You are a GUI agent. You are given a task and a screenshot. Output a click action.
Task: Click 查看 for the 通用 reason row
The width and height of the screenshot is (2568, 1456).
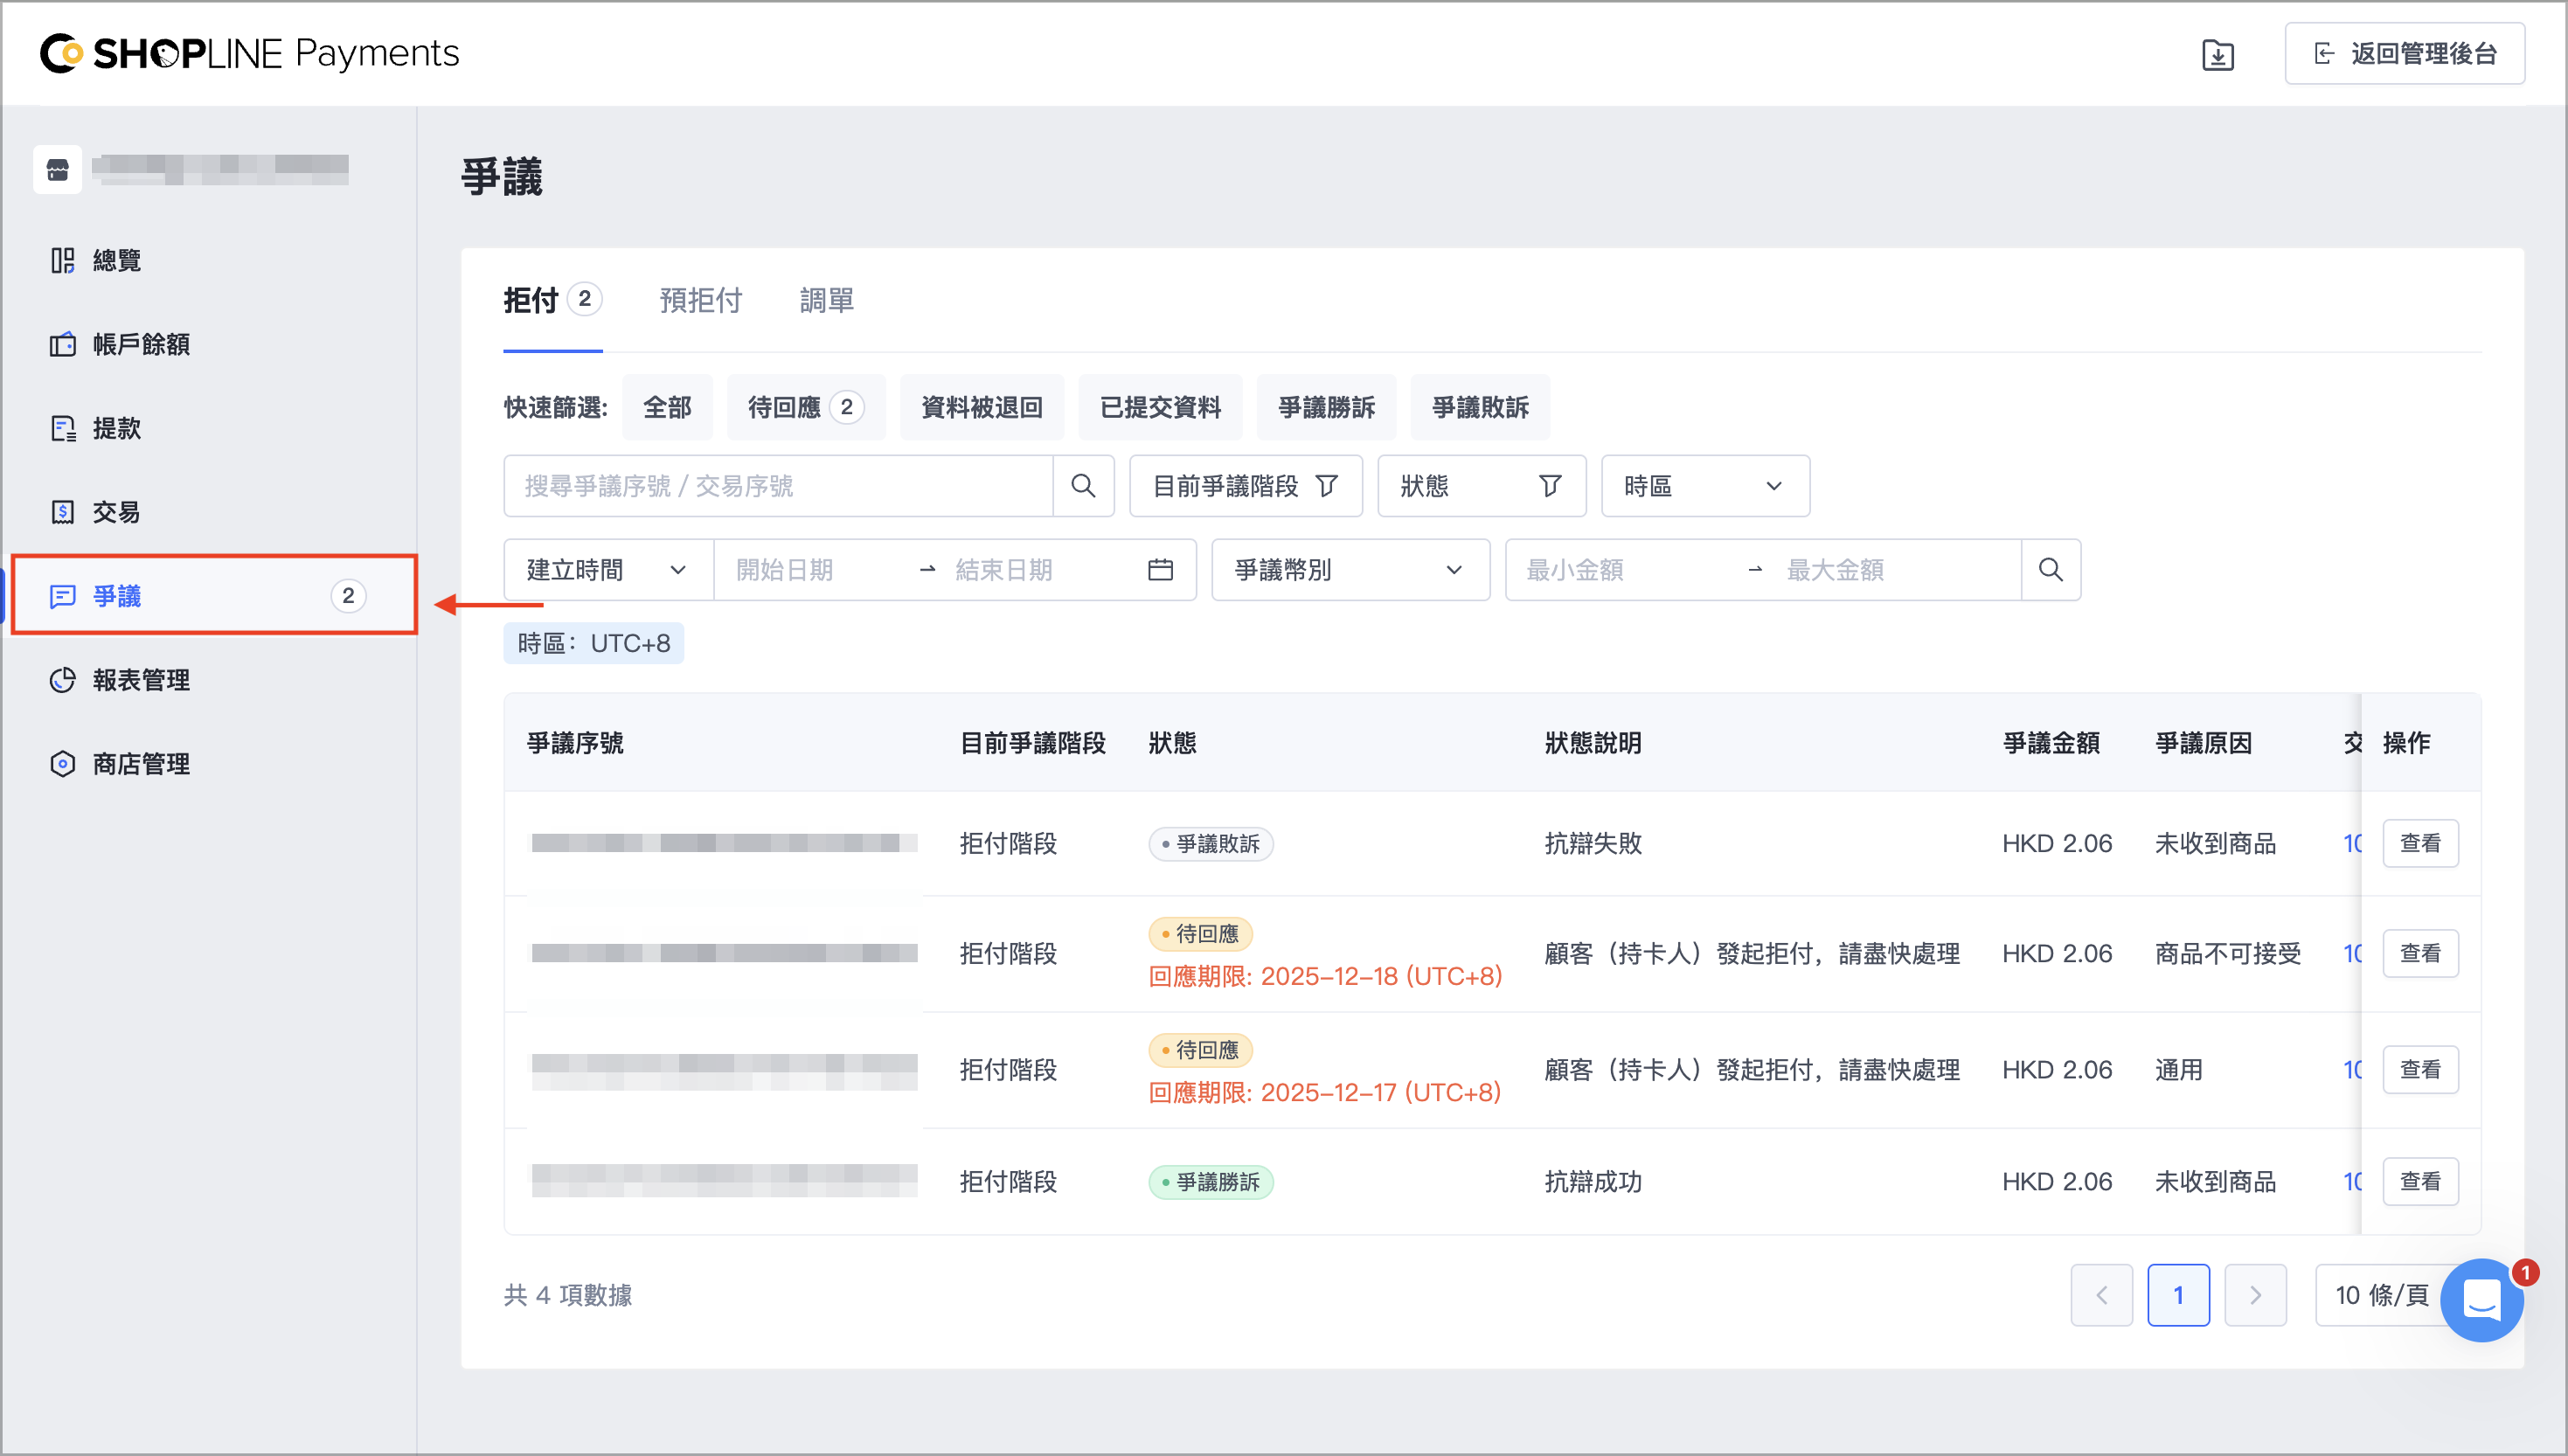(x=2420, y=1069)
